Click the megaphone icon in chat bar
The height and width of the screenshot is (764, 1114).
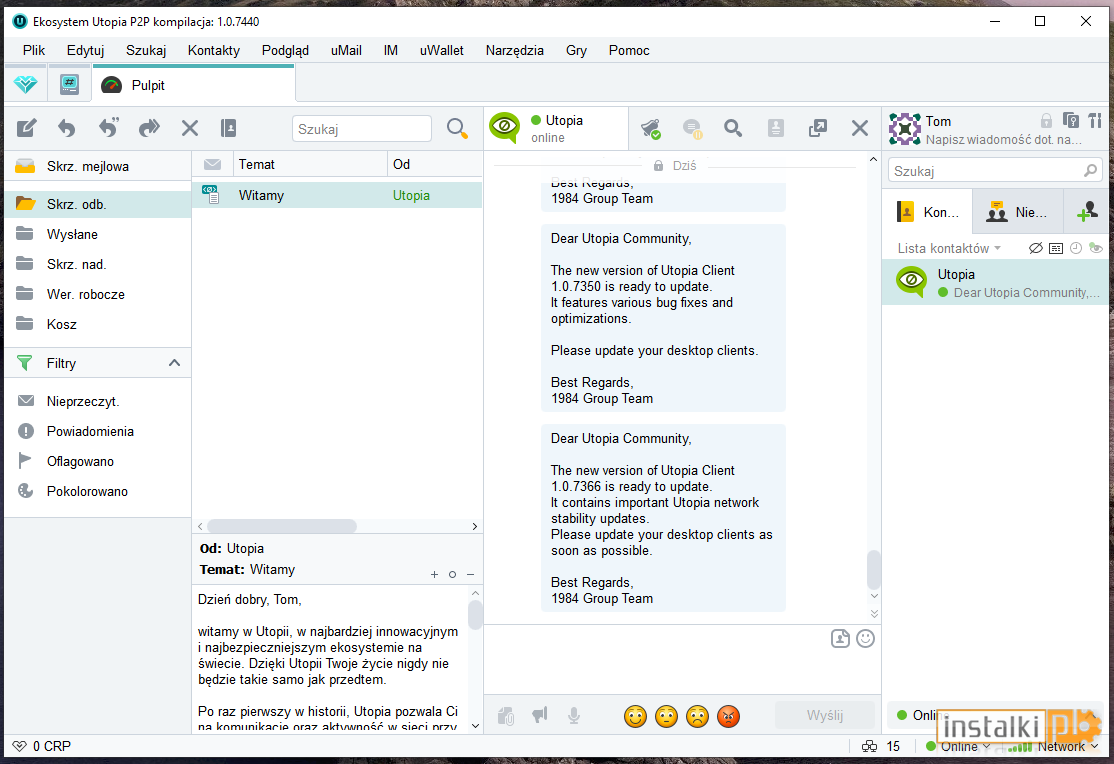540,715
